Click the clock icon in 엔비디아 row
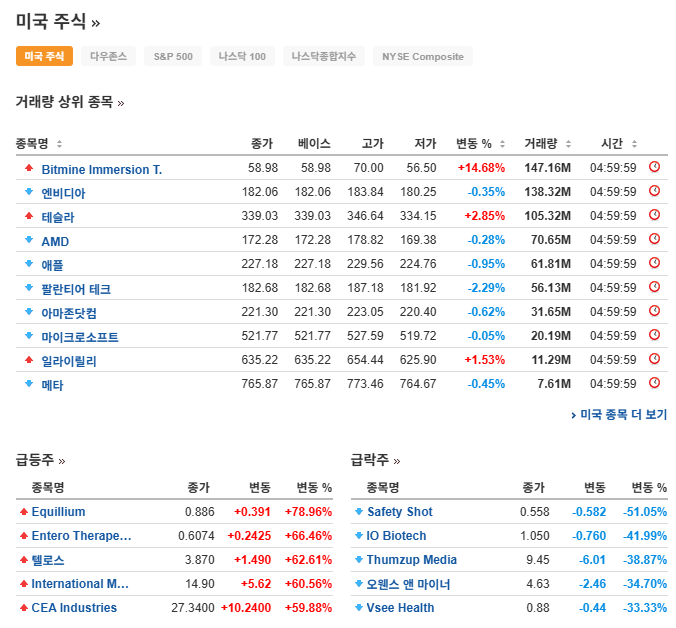676x628 pixels. (654, 191)
